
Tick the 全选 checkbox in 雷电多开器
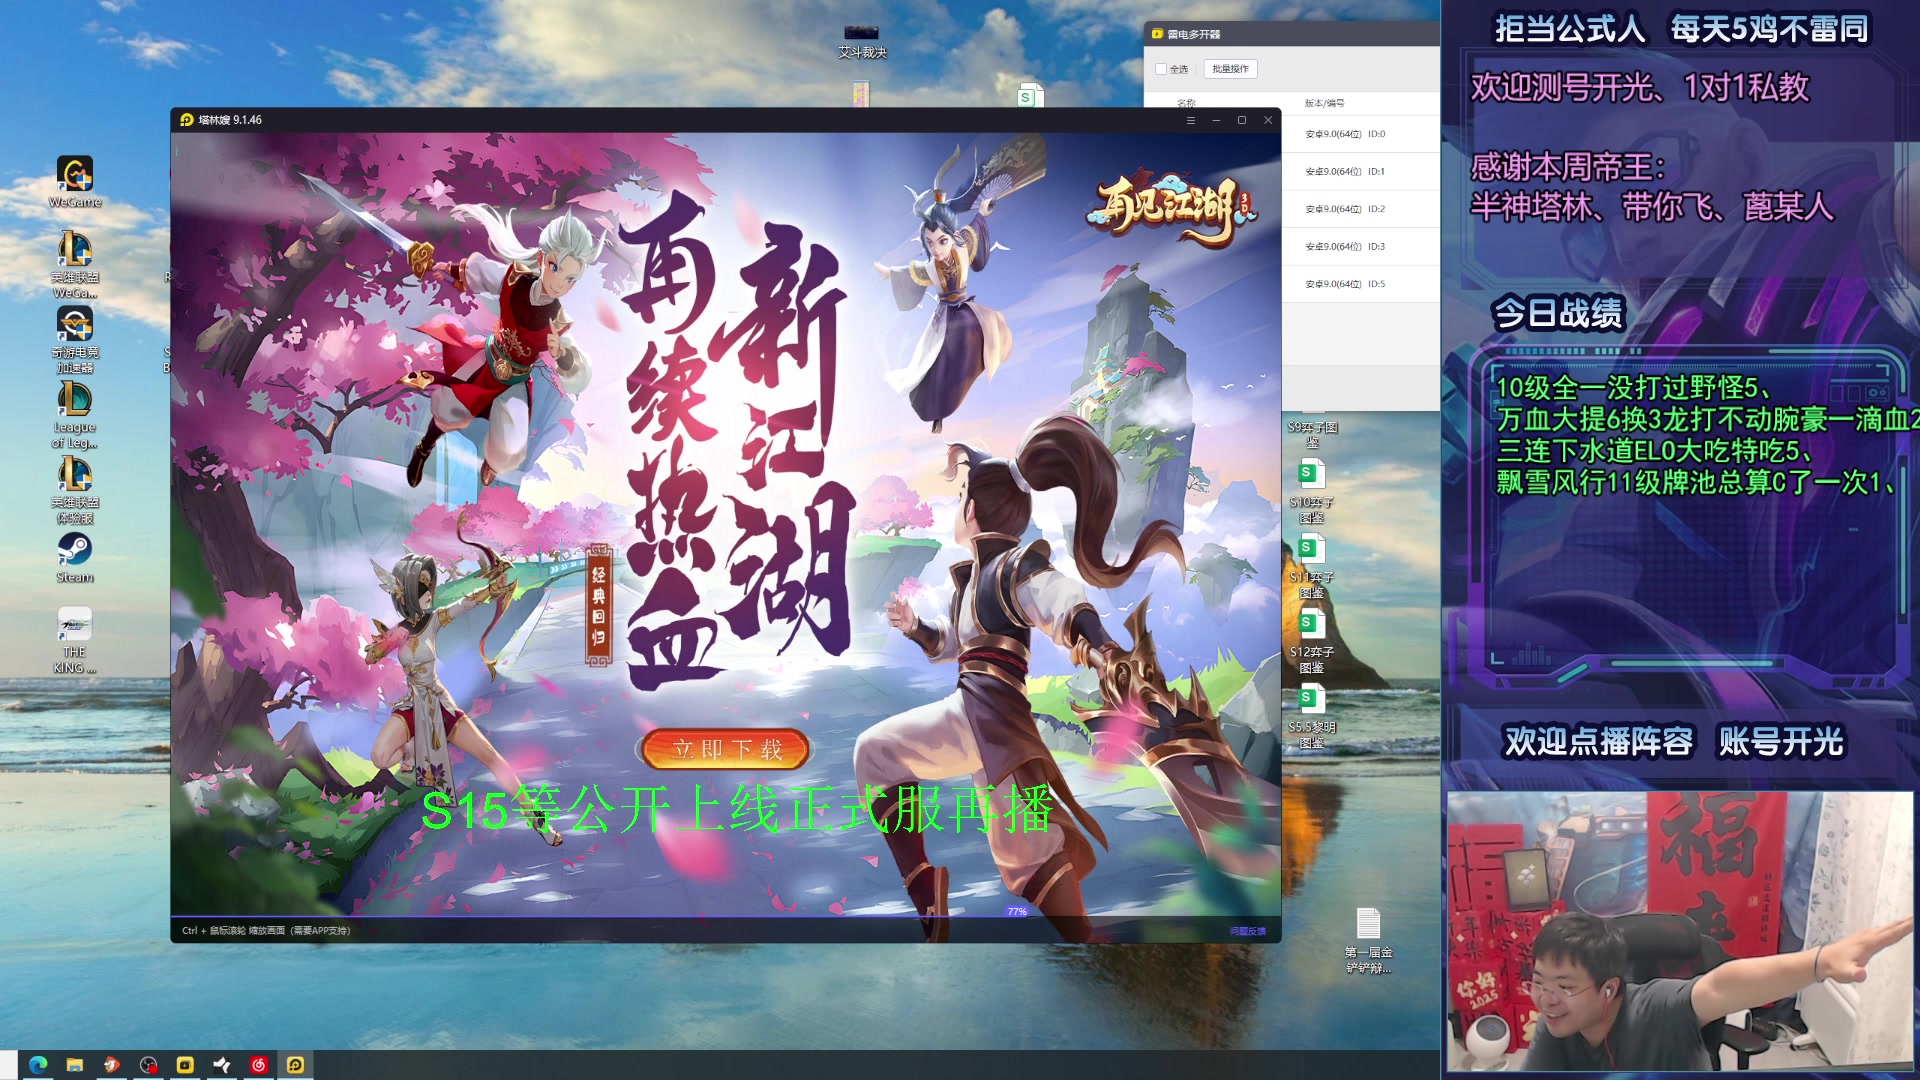point(1161,69)
